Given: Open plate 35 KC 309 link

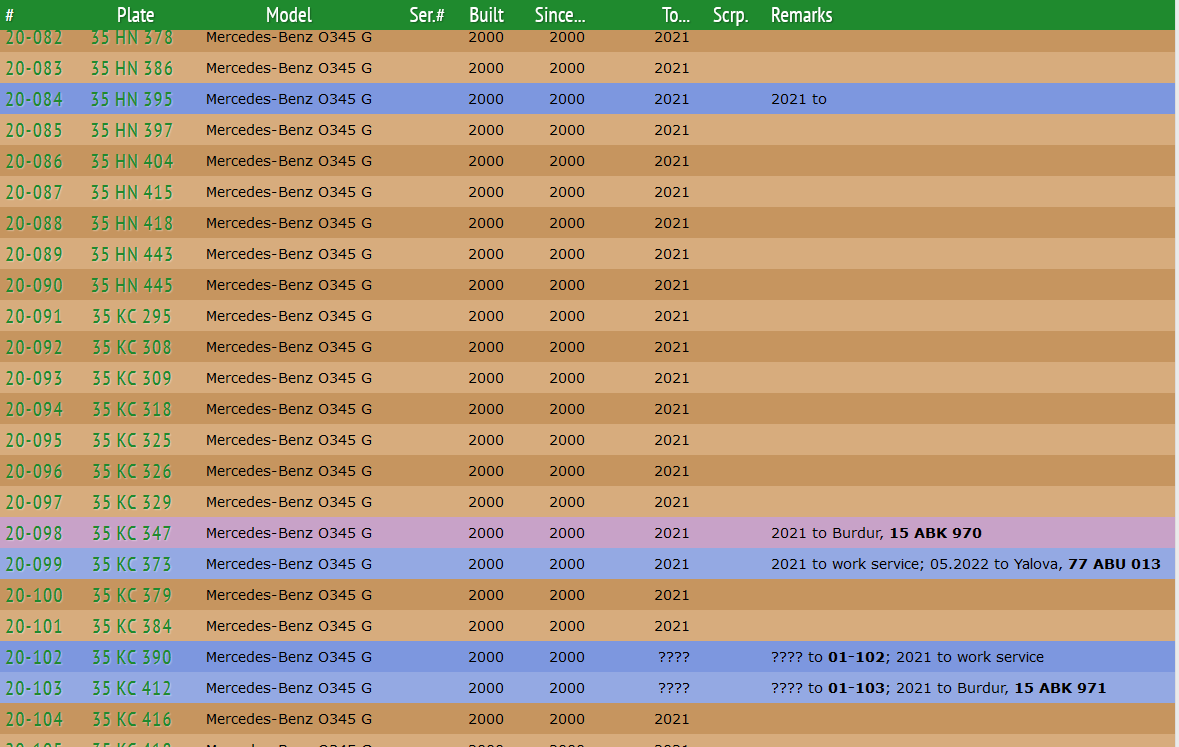Looking at the screenshot, I should coord(132,378).
